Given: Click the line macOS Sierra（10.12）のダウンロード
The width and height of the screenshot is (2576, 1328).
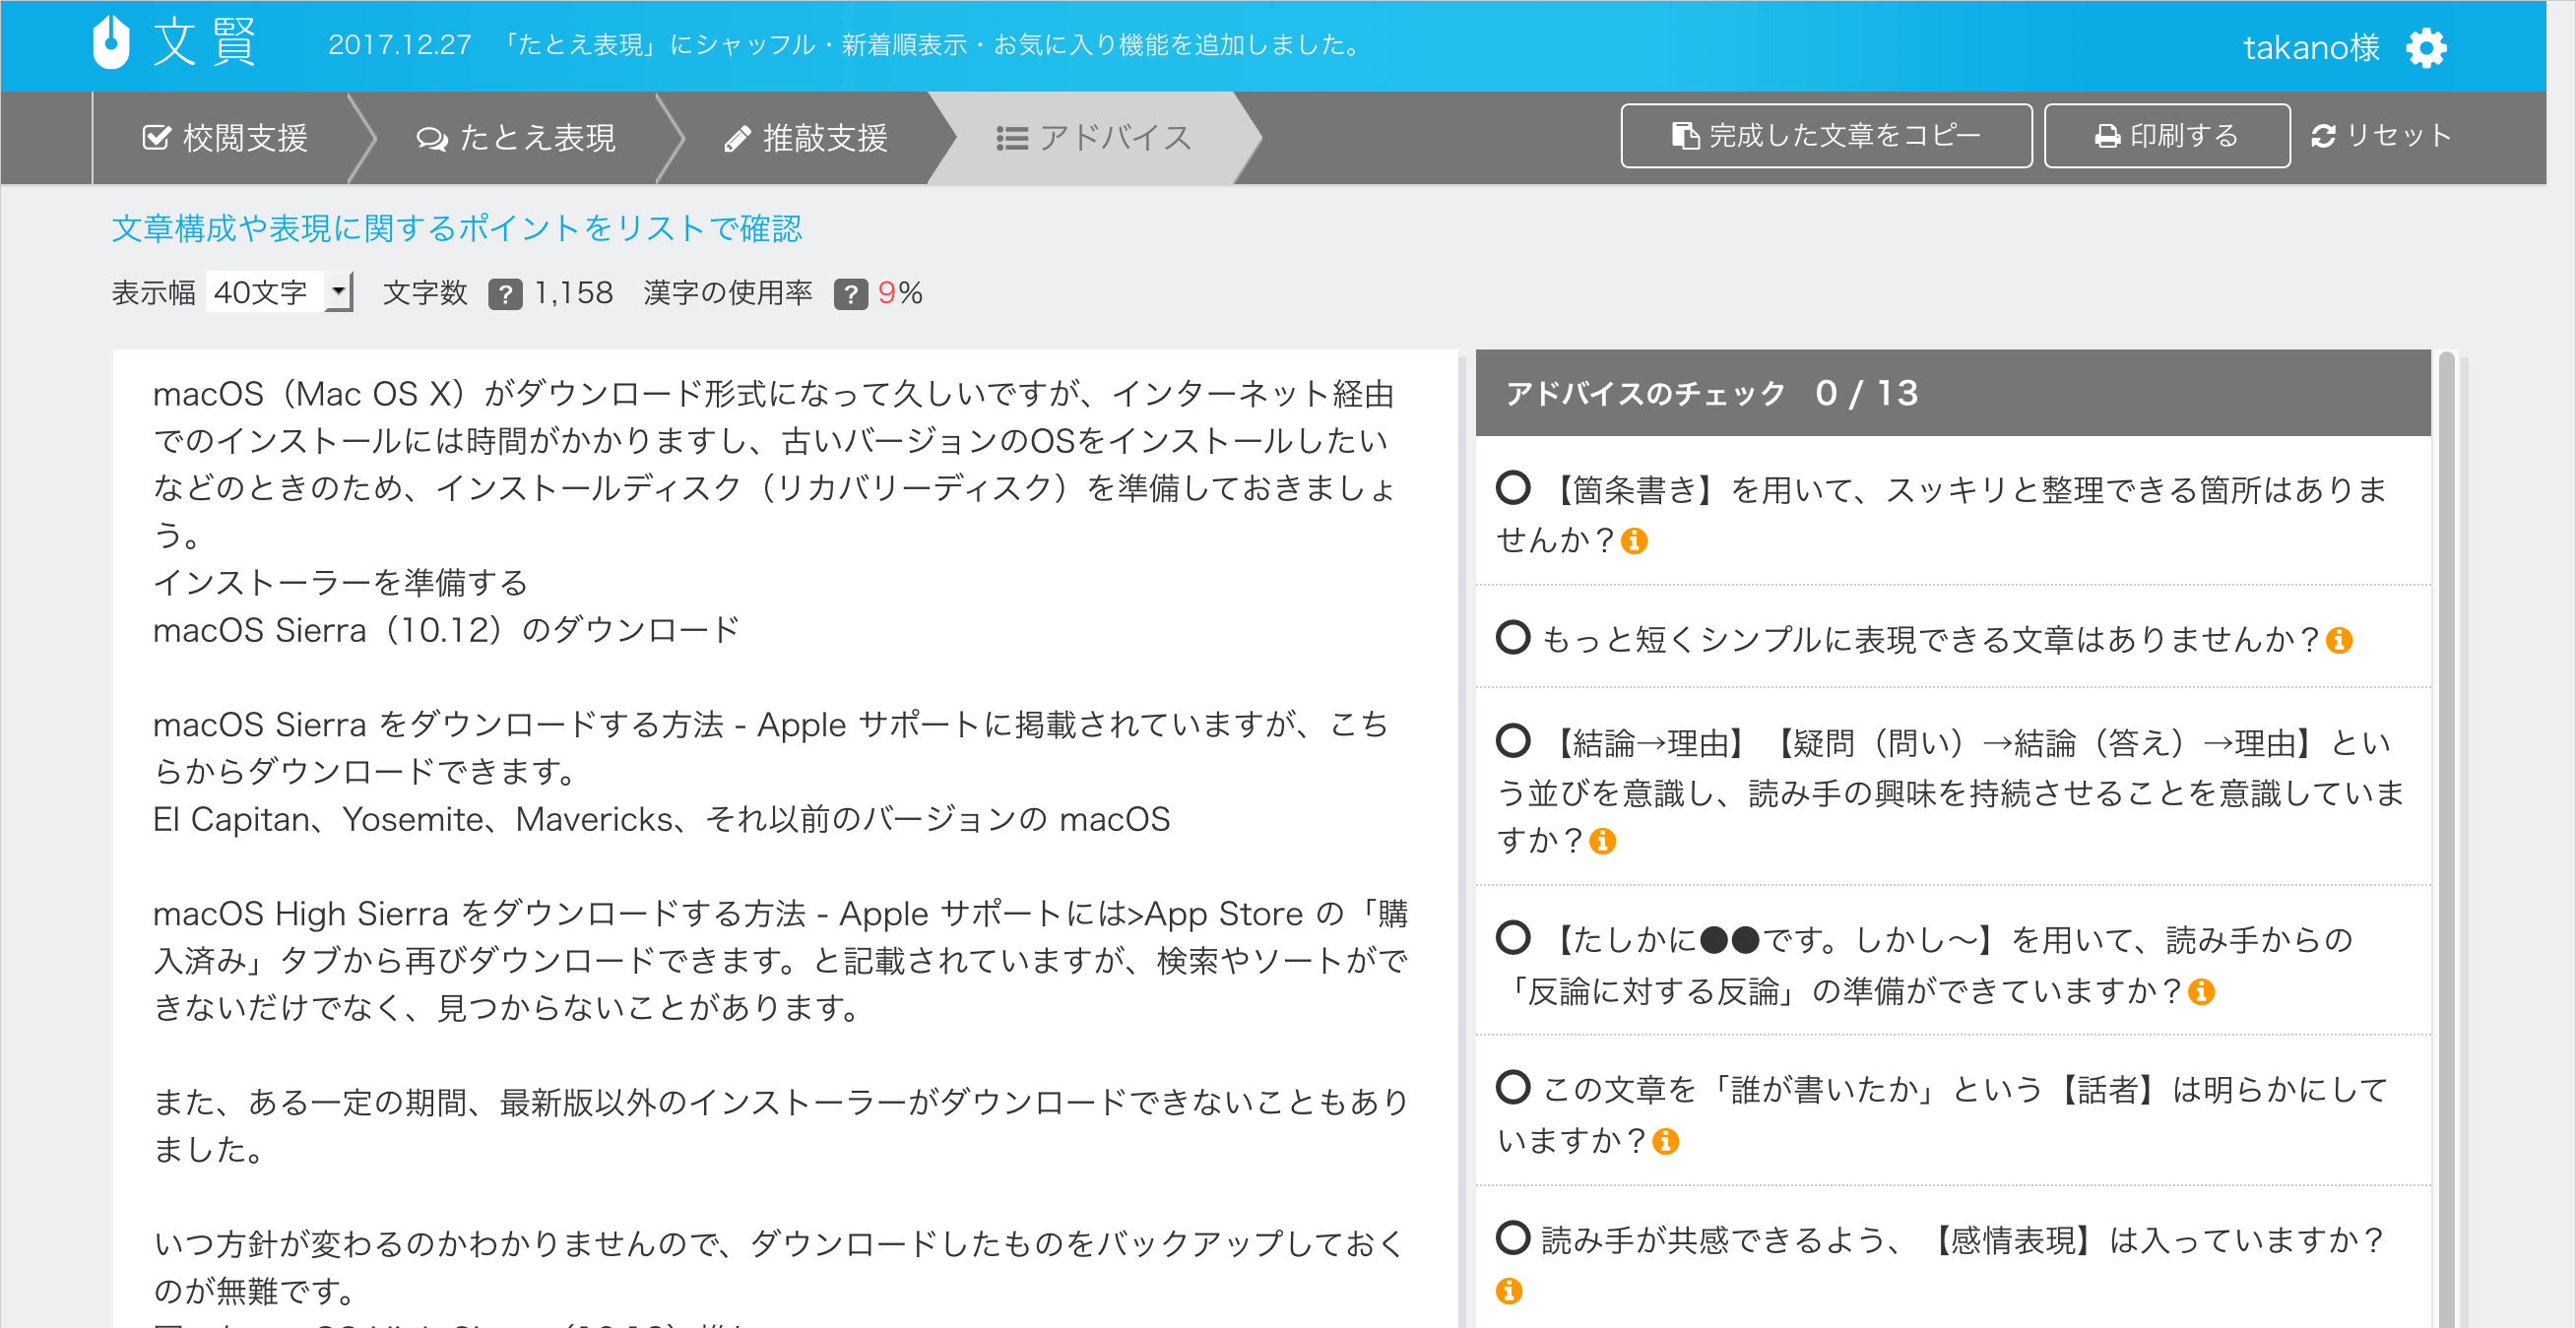Looking at the screenshot, I should (x=446, y=630).
